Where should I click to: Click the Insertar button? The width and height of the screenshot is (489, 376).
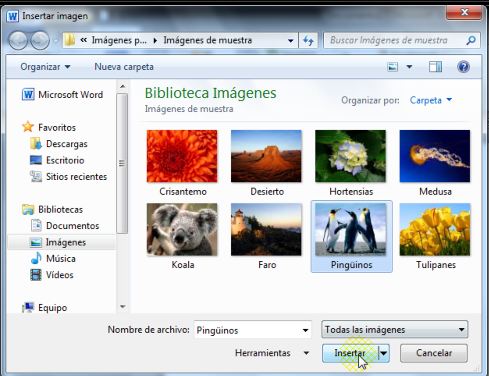point(350,353)
